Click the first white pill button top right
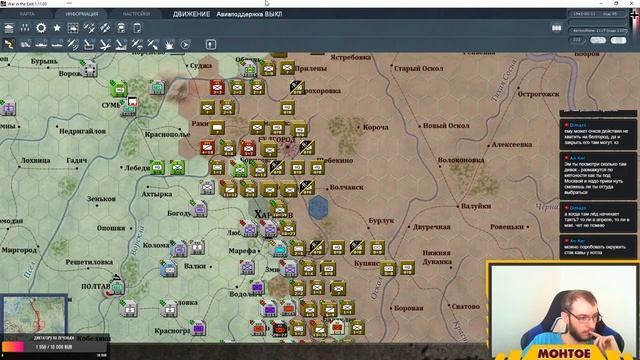The image size is (640, 360). [x=598, y=40]
